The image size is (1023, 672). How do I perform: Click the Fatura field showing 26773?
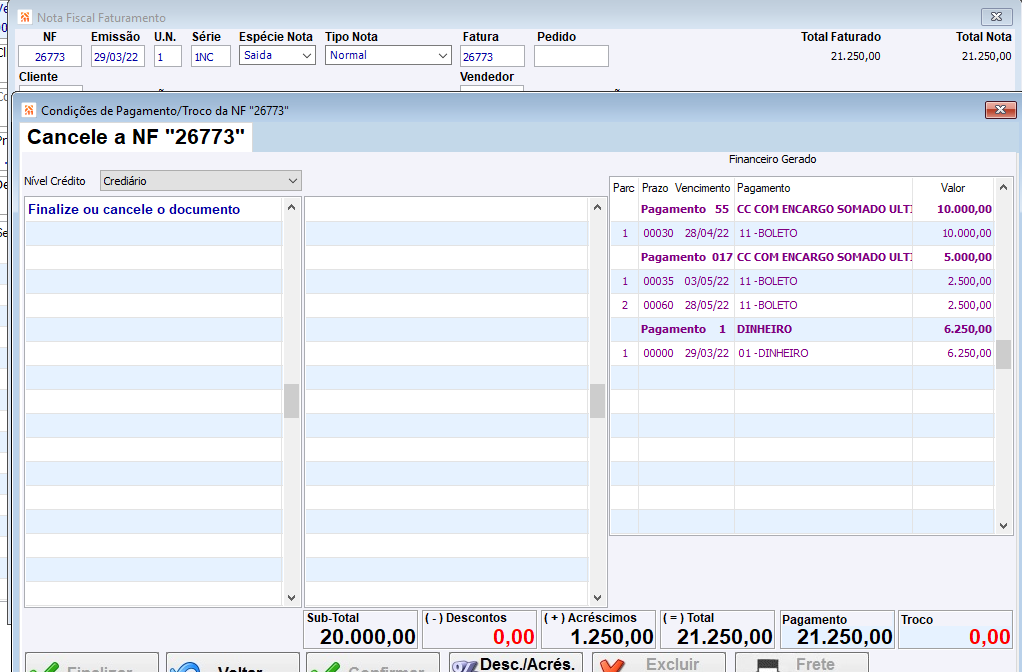pos(492,57)
